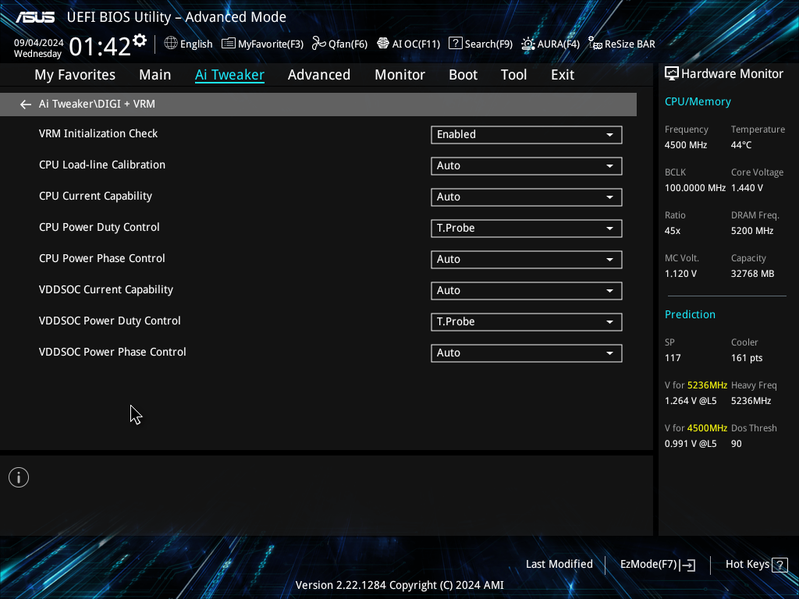799x599 pixels.
Task: Select English language option
Action: tap(196, 44)
